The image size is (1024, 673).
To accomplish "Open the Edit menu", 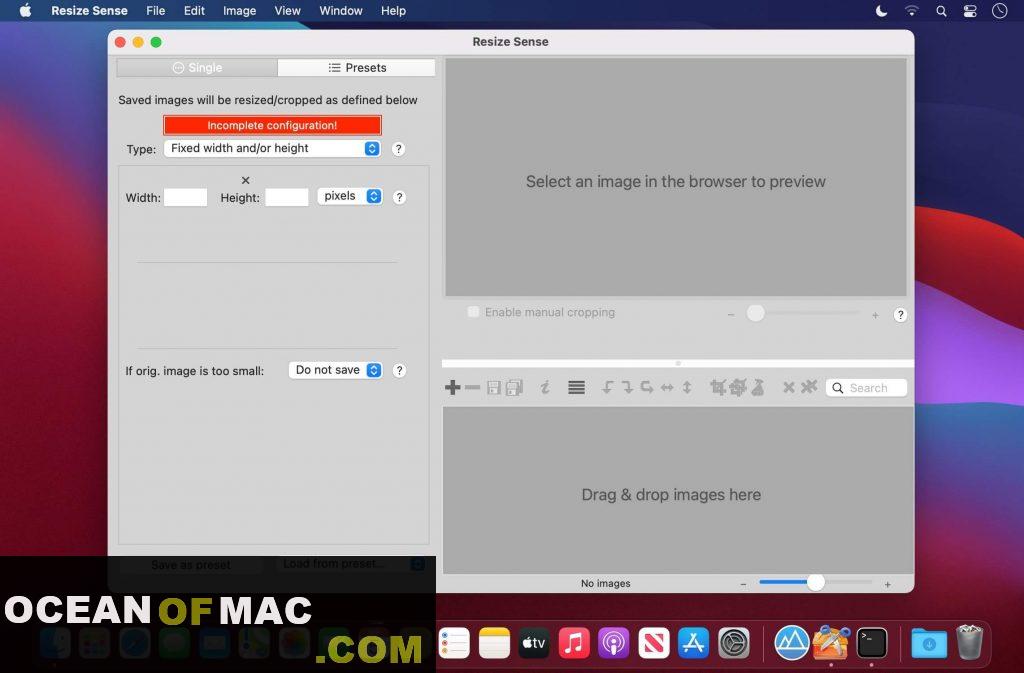I will pos(194,11).
